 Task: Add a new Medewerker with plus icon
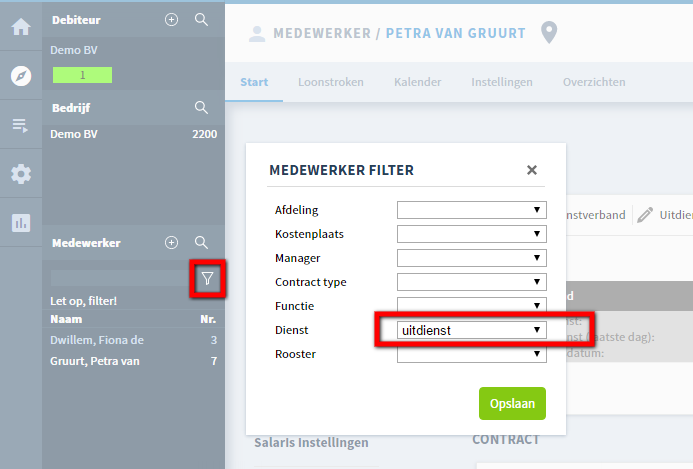(171, 242)
